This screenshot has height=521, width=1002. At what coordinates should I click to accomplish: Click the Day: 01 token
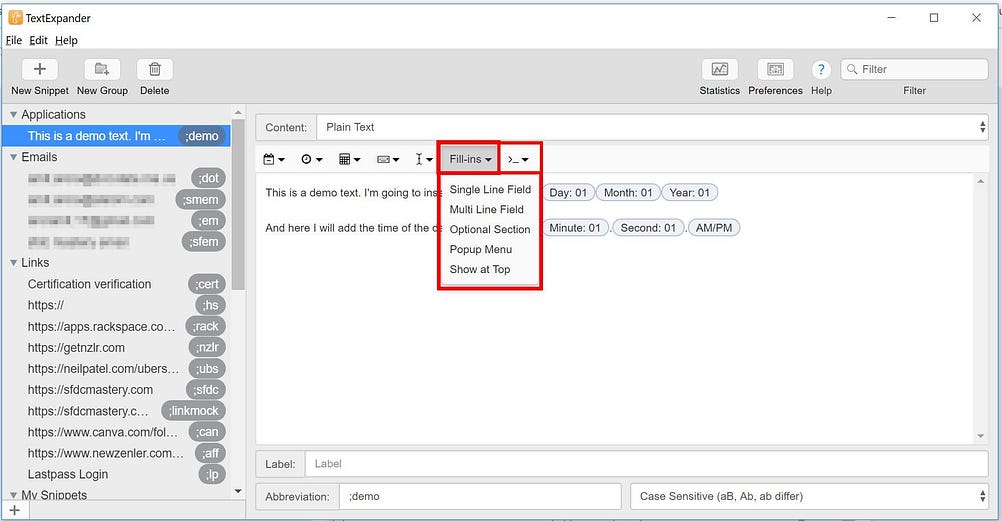[568, 192]
